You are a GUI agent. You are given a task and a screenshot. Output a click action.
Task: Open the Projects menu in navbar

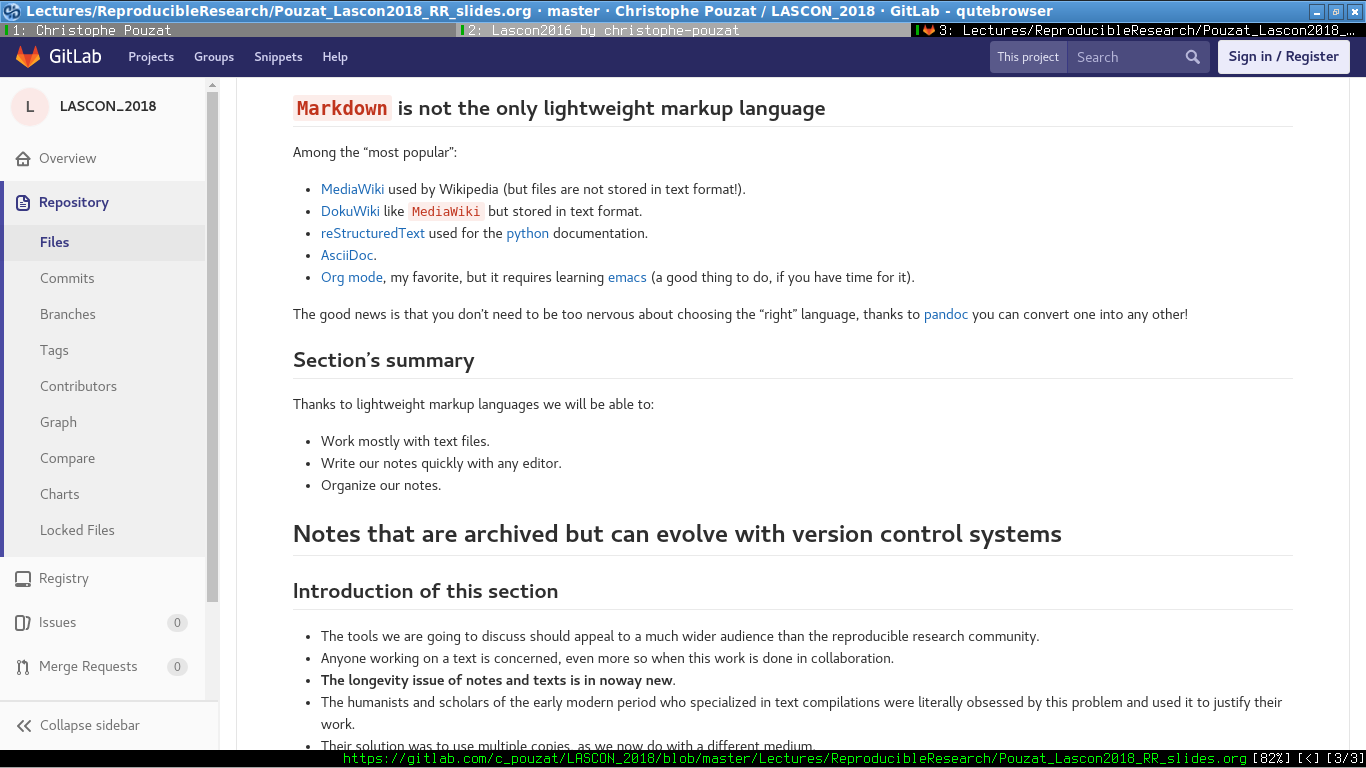[x=151, y=57]
